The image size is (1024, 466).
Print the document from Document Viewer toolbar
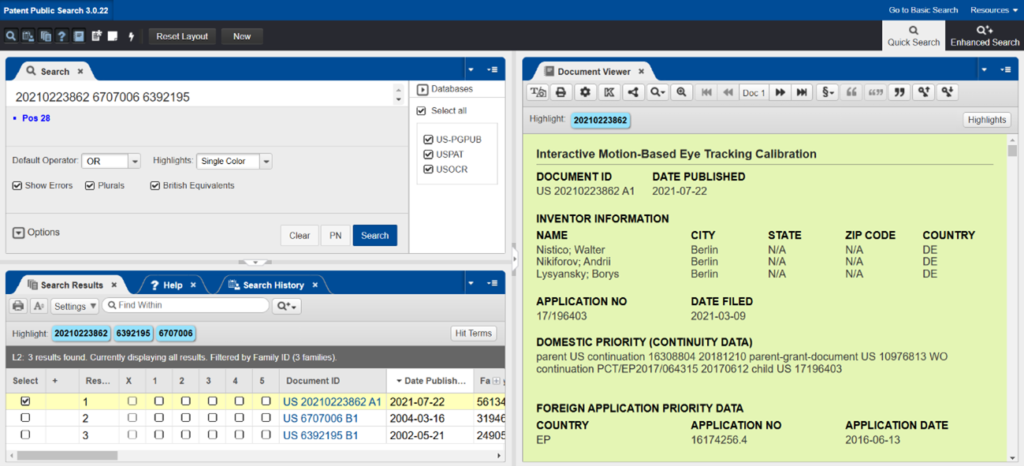[560, 93]
